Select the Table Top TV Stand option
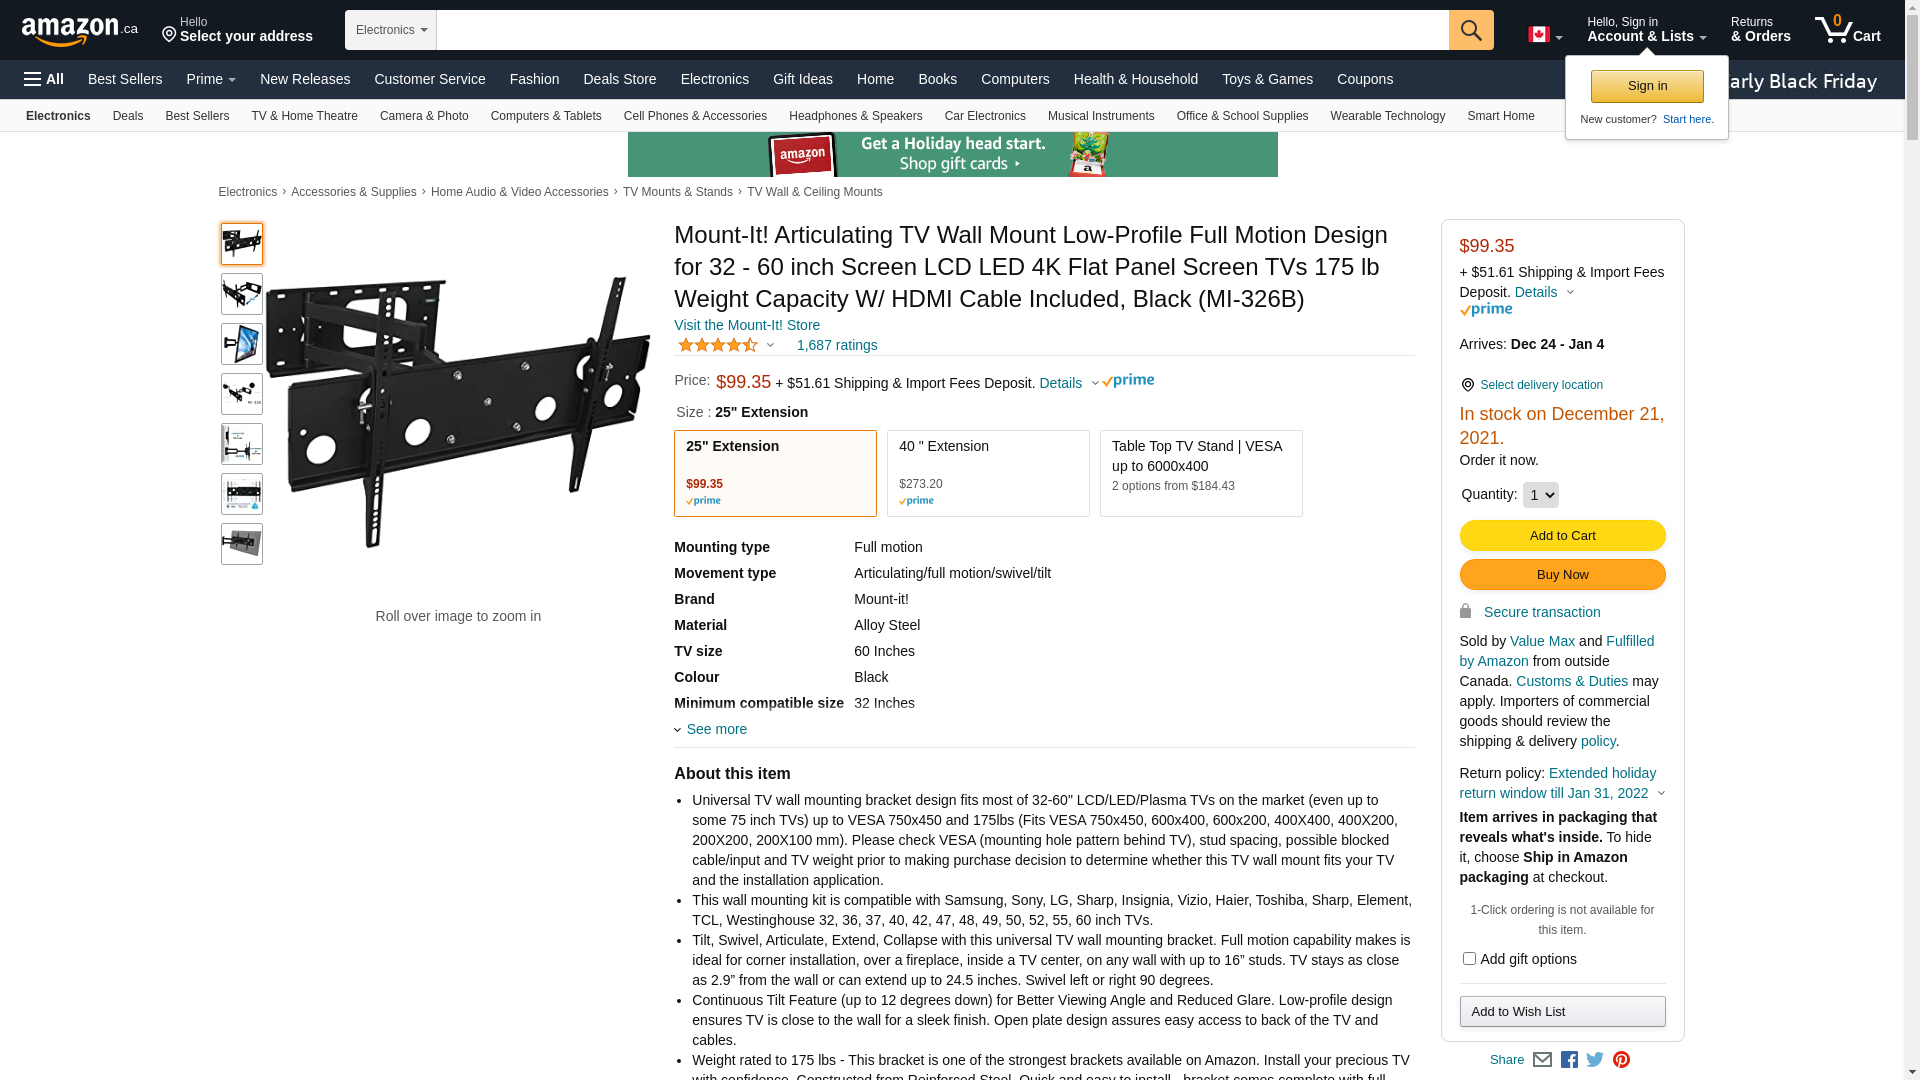The height and width of the screenshot is (1080, 1920). click(1201, 473)
